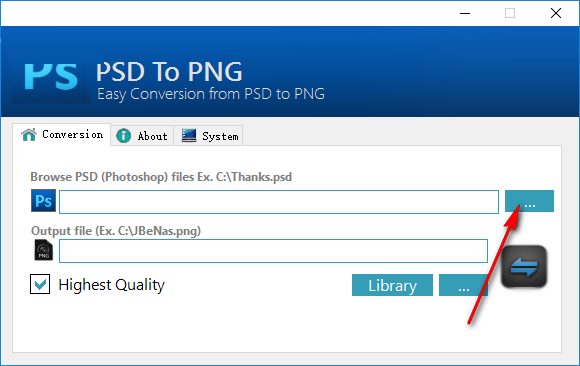Click the 'Output file (Ex. C:\JBeNas.png)' label
This screenshot has height=366, width=580.
pos(116,231)
